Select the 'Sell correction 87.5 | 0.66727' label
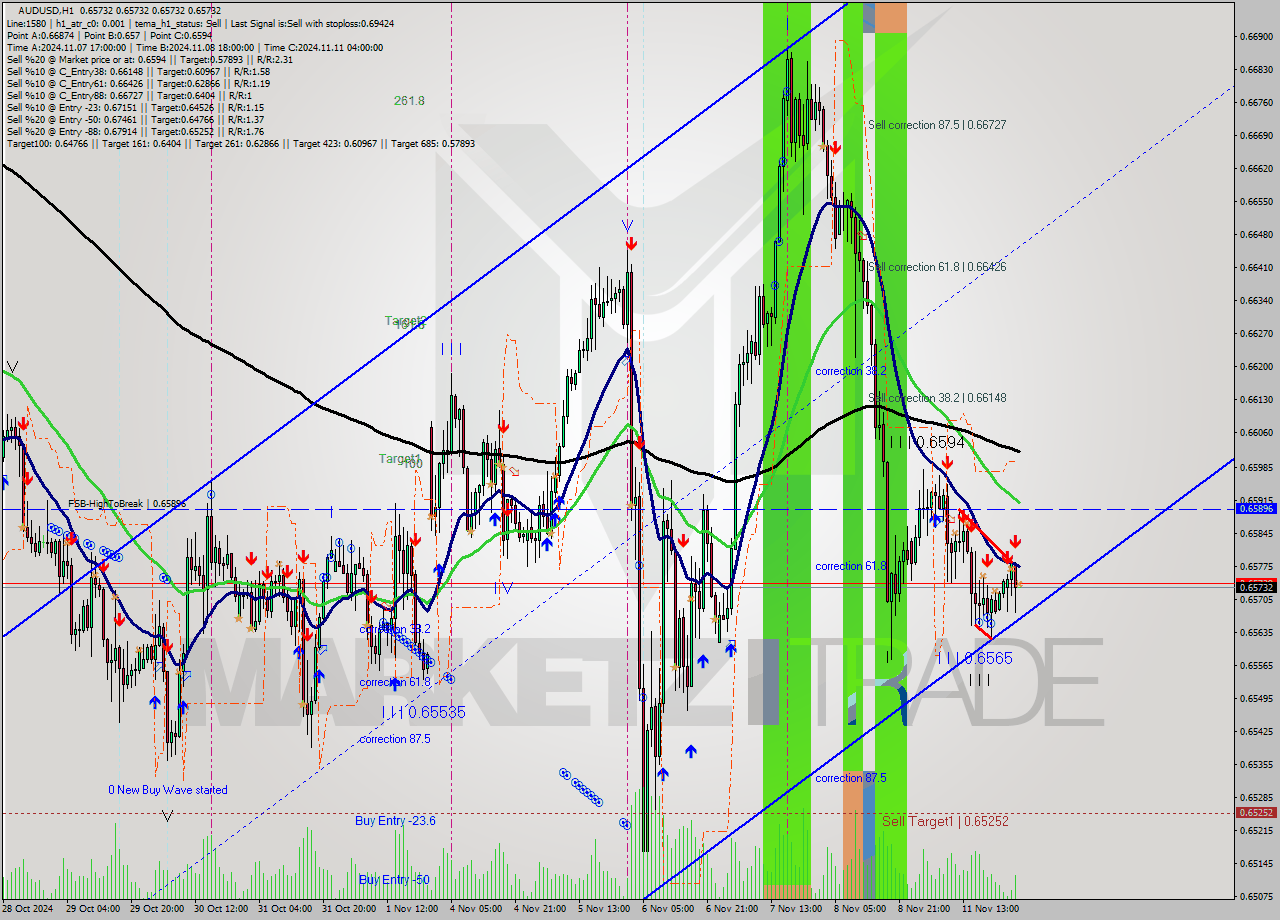The width and height of the screenshot is (1280, 920). coord(937,125)
